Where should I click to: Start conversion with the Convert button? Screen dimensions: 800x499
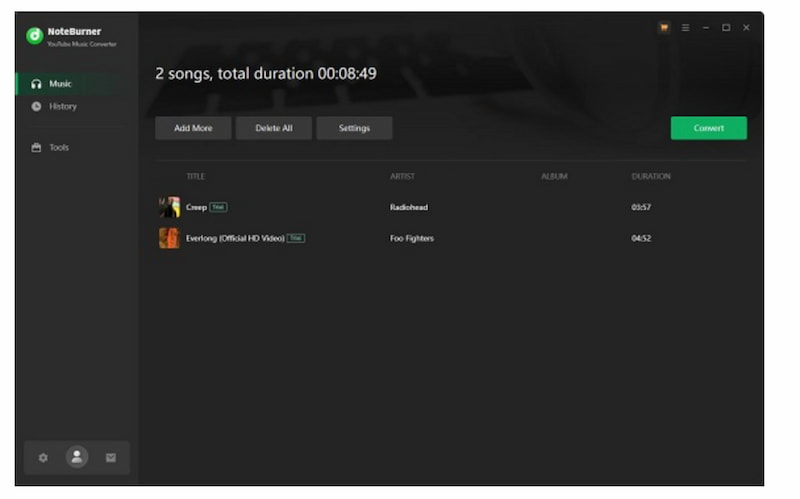[x=709, y=128]
